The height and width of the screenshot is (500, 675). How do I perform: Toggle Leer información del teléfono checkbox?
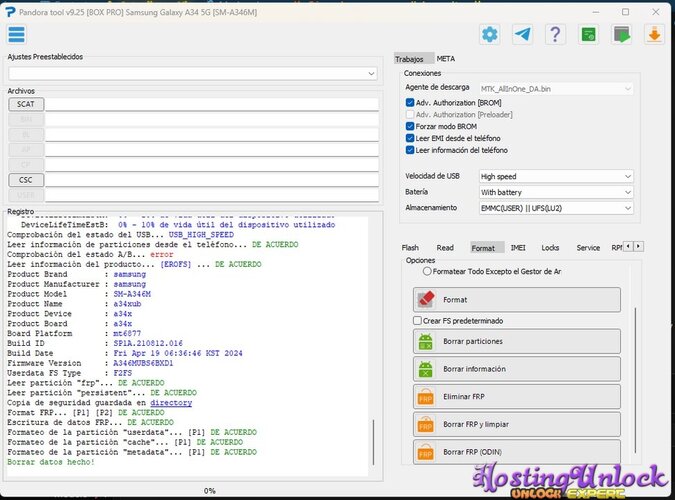[410, 150]
